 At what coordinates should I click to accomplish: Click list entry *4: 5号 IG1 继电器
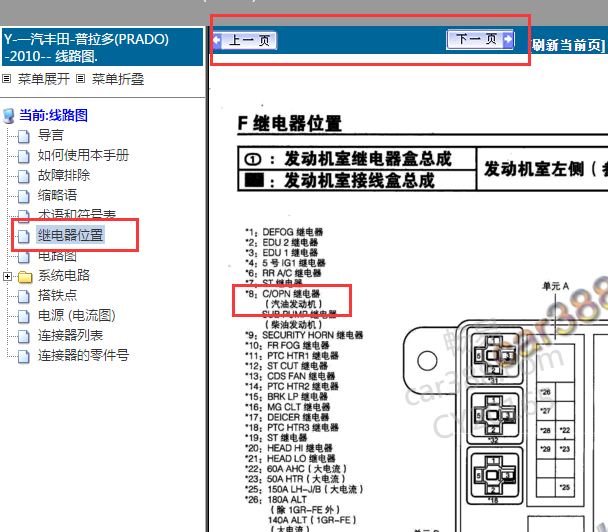[285, 263]
